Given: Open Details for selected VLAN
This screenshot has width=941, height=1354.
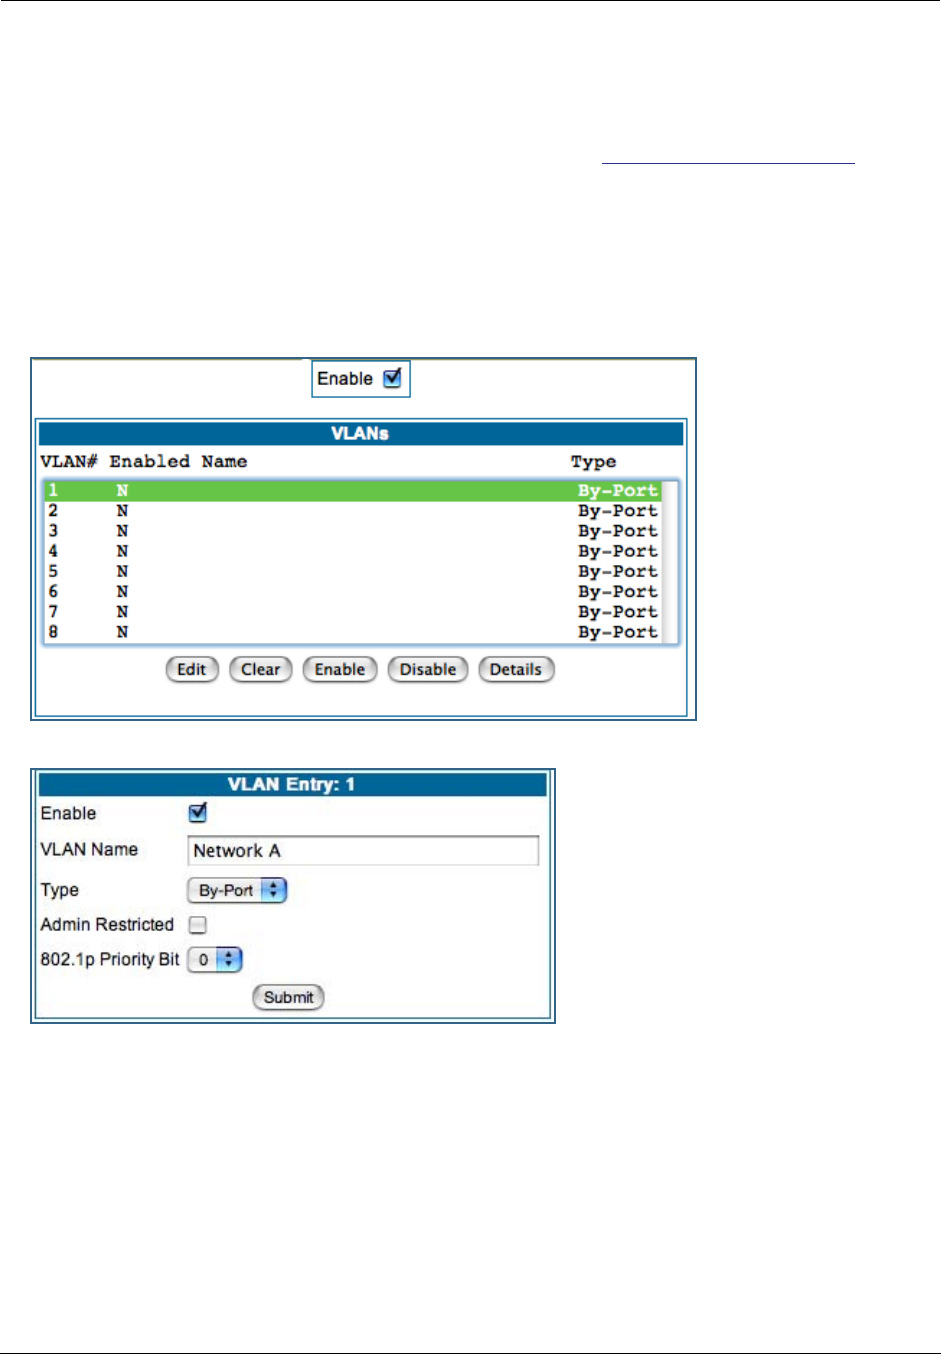Looking at the screenshot, I should coord(516,669).
